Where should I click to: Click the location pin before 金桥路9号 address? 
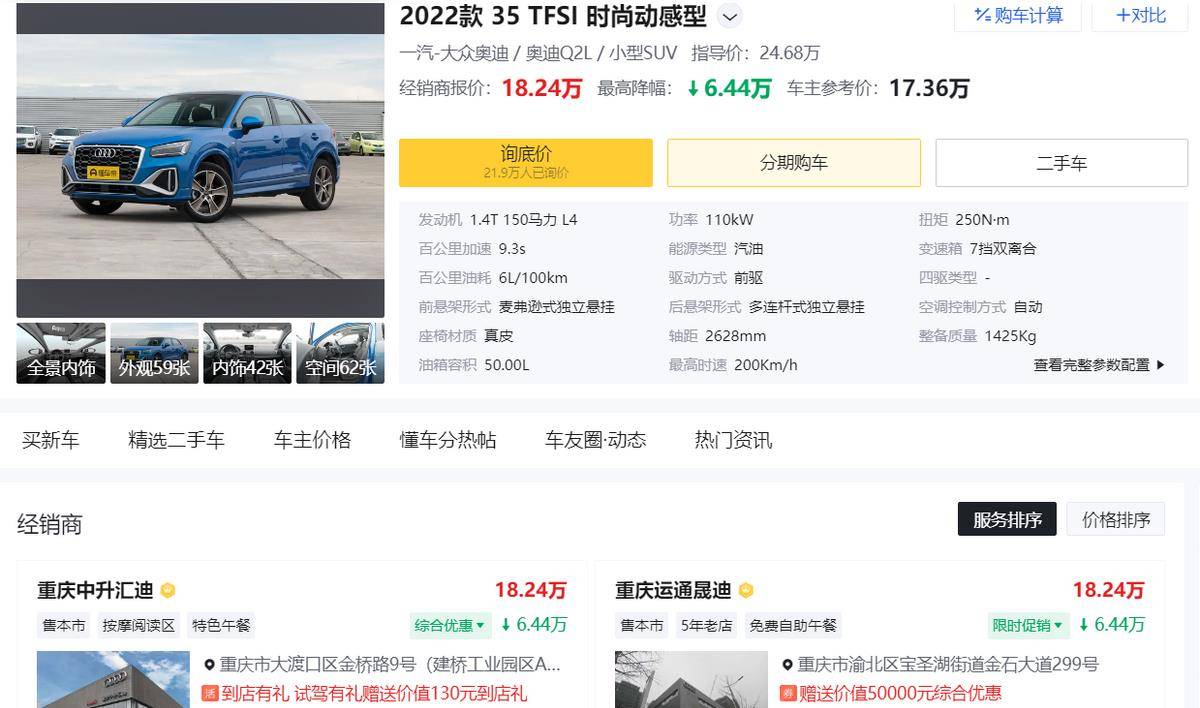(x=208, y=663)
